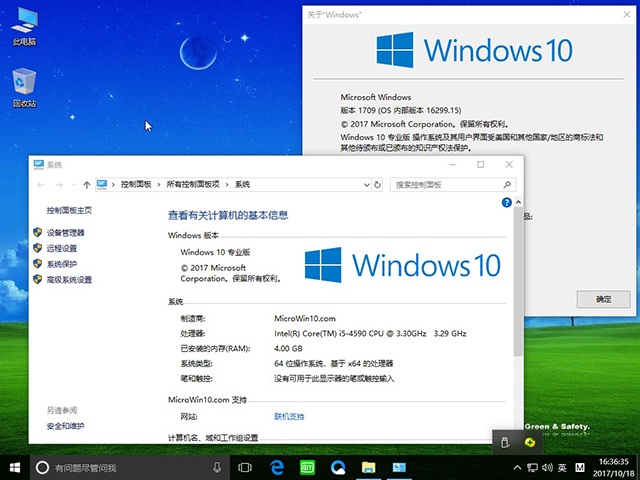Click the control panel icon in address bar
The image size is (640, 480).
(x=102, y=184)
